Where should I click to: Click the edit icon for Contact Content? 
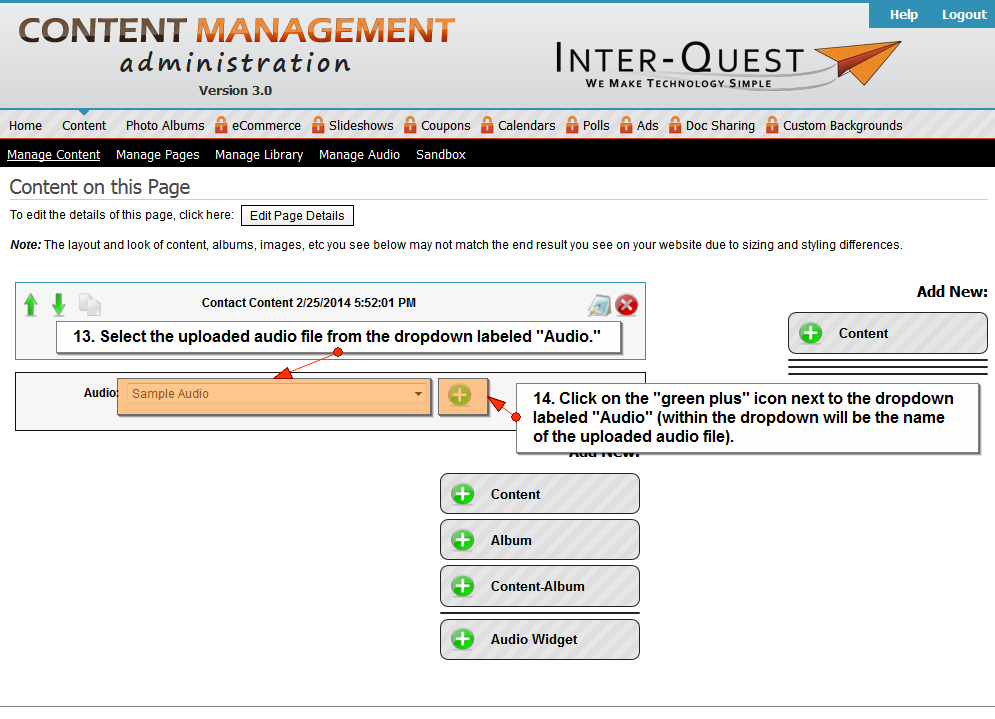599,305
